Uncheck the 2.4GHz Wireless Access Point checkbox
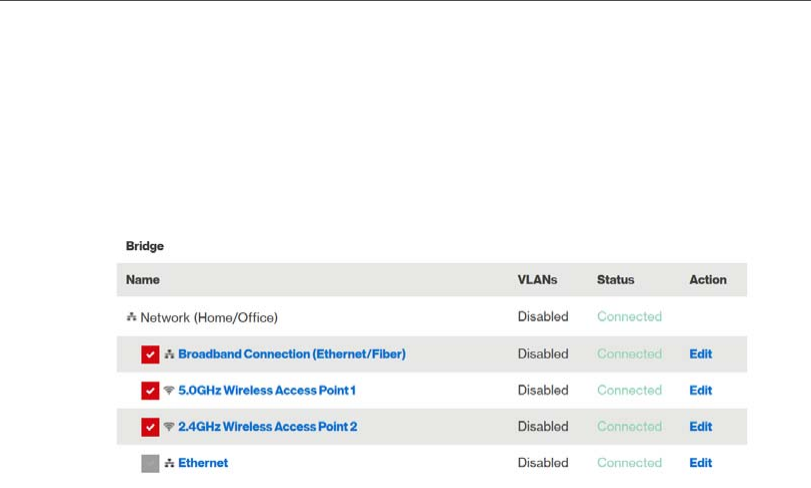The width and height of the screenshot is (811, 488). click(x=150, y=427)
